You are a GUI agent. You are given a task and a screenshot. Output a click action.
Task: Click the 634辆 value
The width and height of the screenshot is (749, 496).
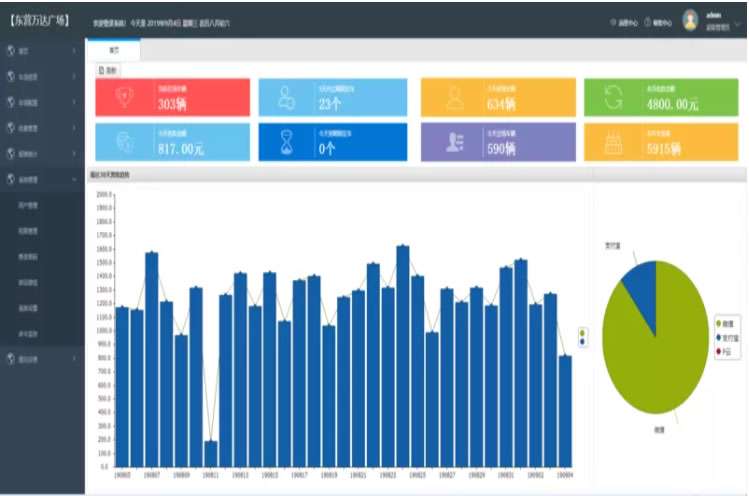coord(501,104)
